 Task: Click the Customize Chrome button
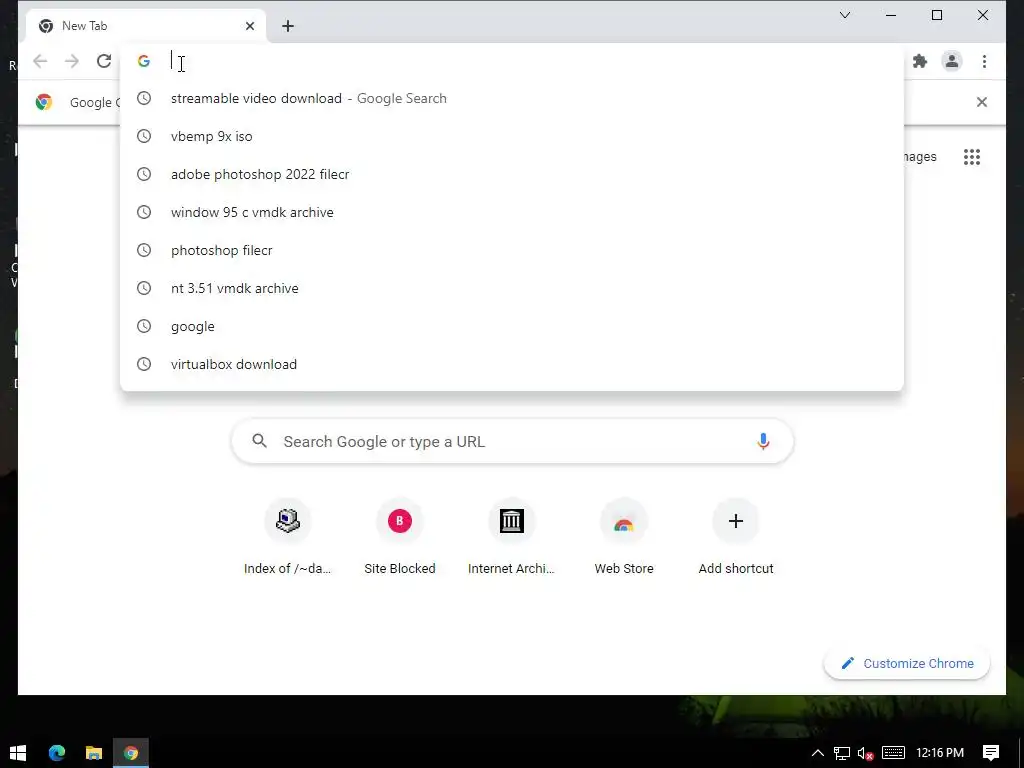pos(906,664)
